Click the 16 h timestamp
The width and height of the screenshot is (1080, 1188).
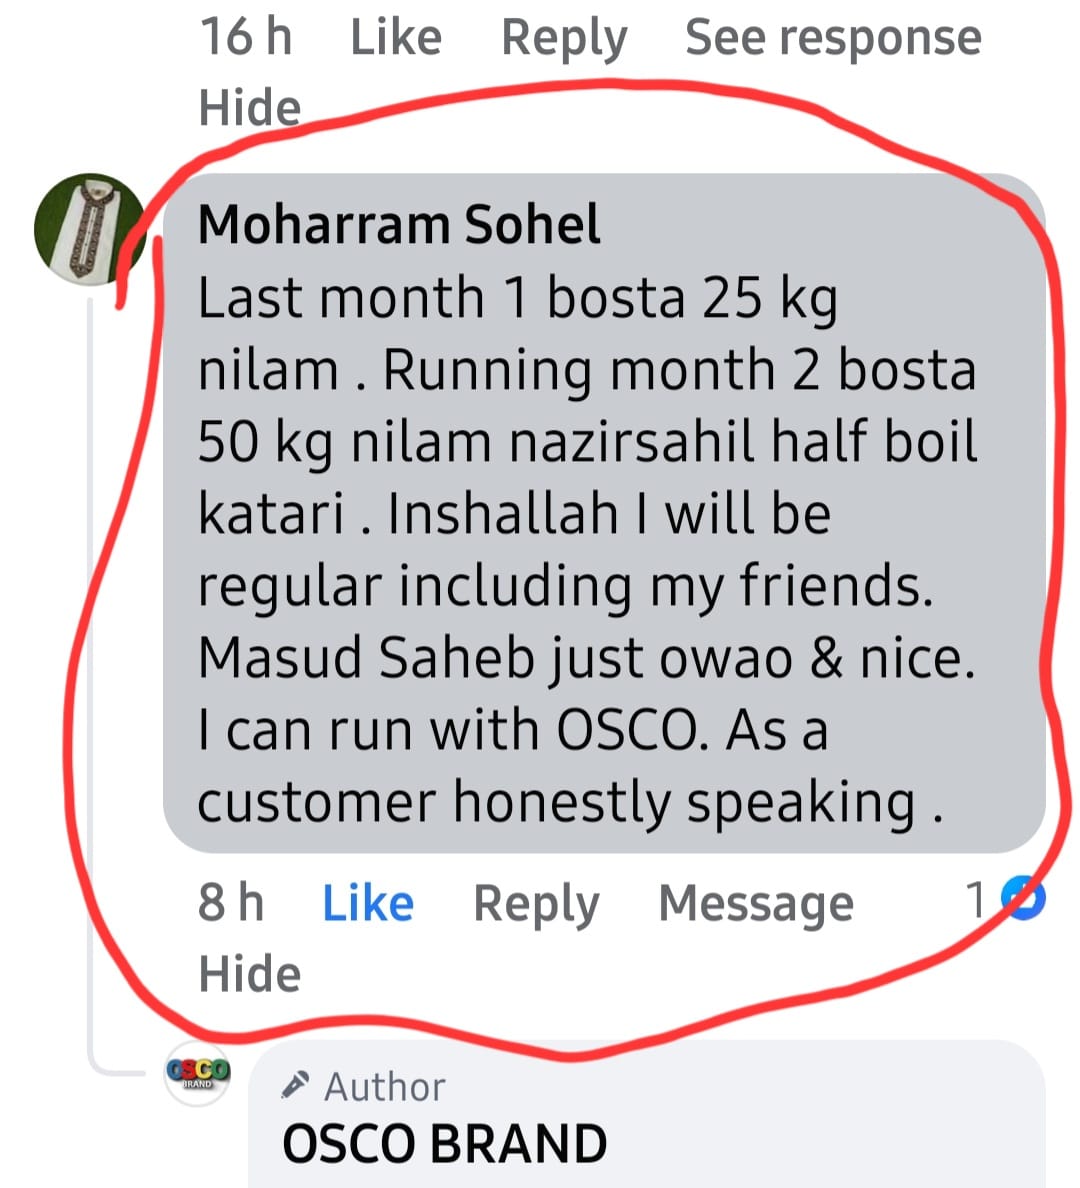(x=245, y=38)
